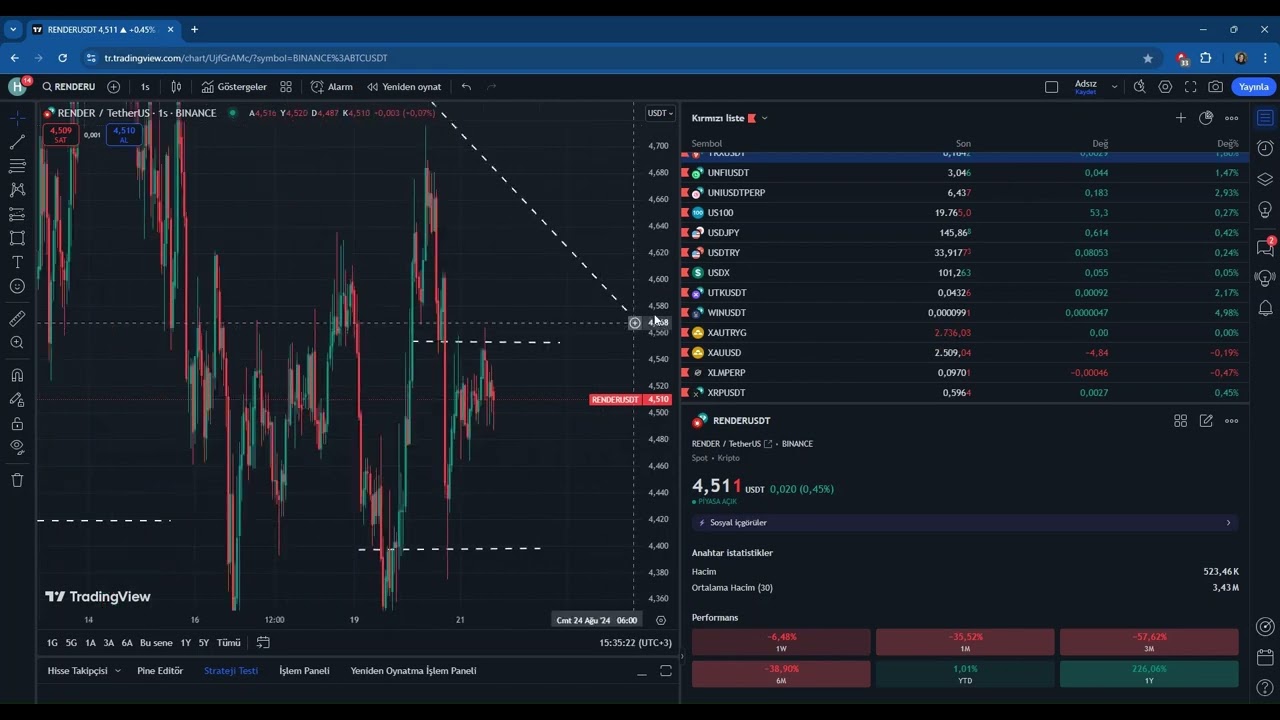Screen dimensions: 1280x720
Task: Open the pattern drawing tools
Action: click(x=17, y=190)
